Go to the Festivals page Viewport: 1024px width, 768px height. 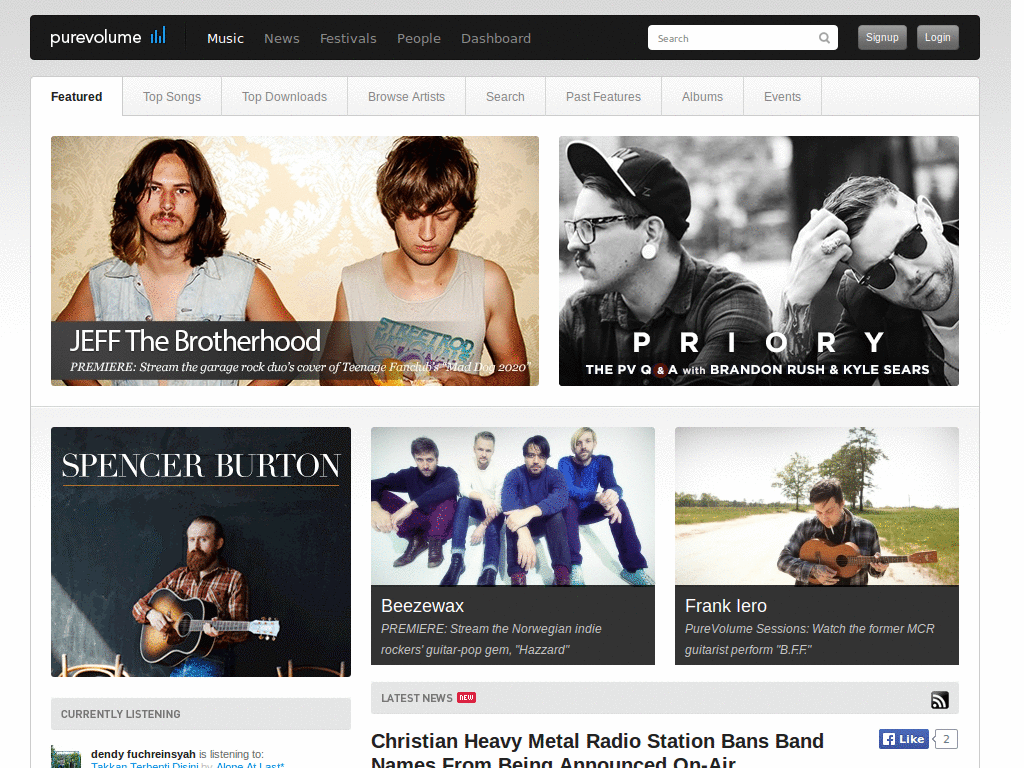pyautogui.click(x=348, y=39)
